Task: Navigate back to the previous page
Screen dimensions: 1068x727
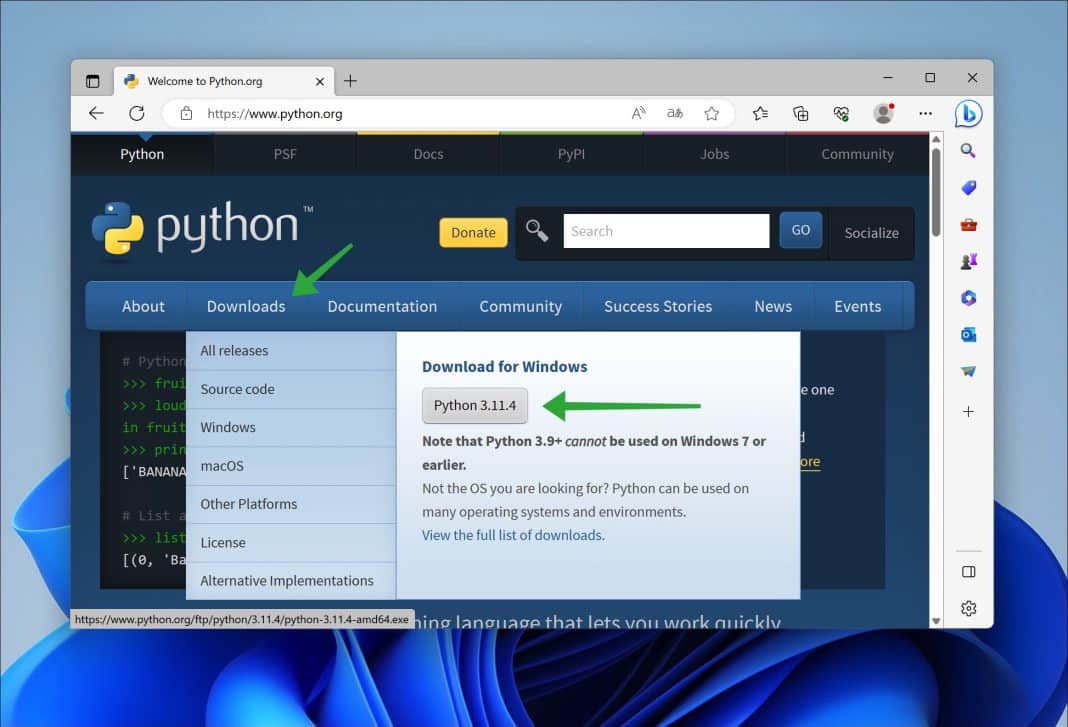Action: click(x=95, y=113)
